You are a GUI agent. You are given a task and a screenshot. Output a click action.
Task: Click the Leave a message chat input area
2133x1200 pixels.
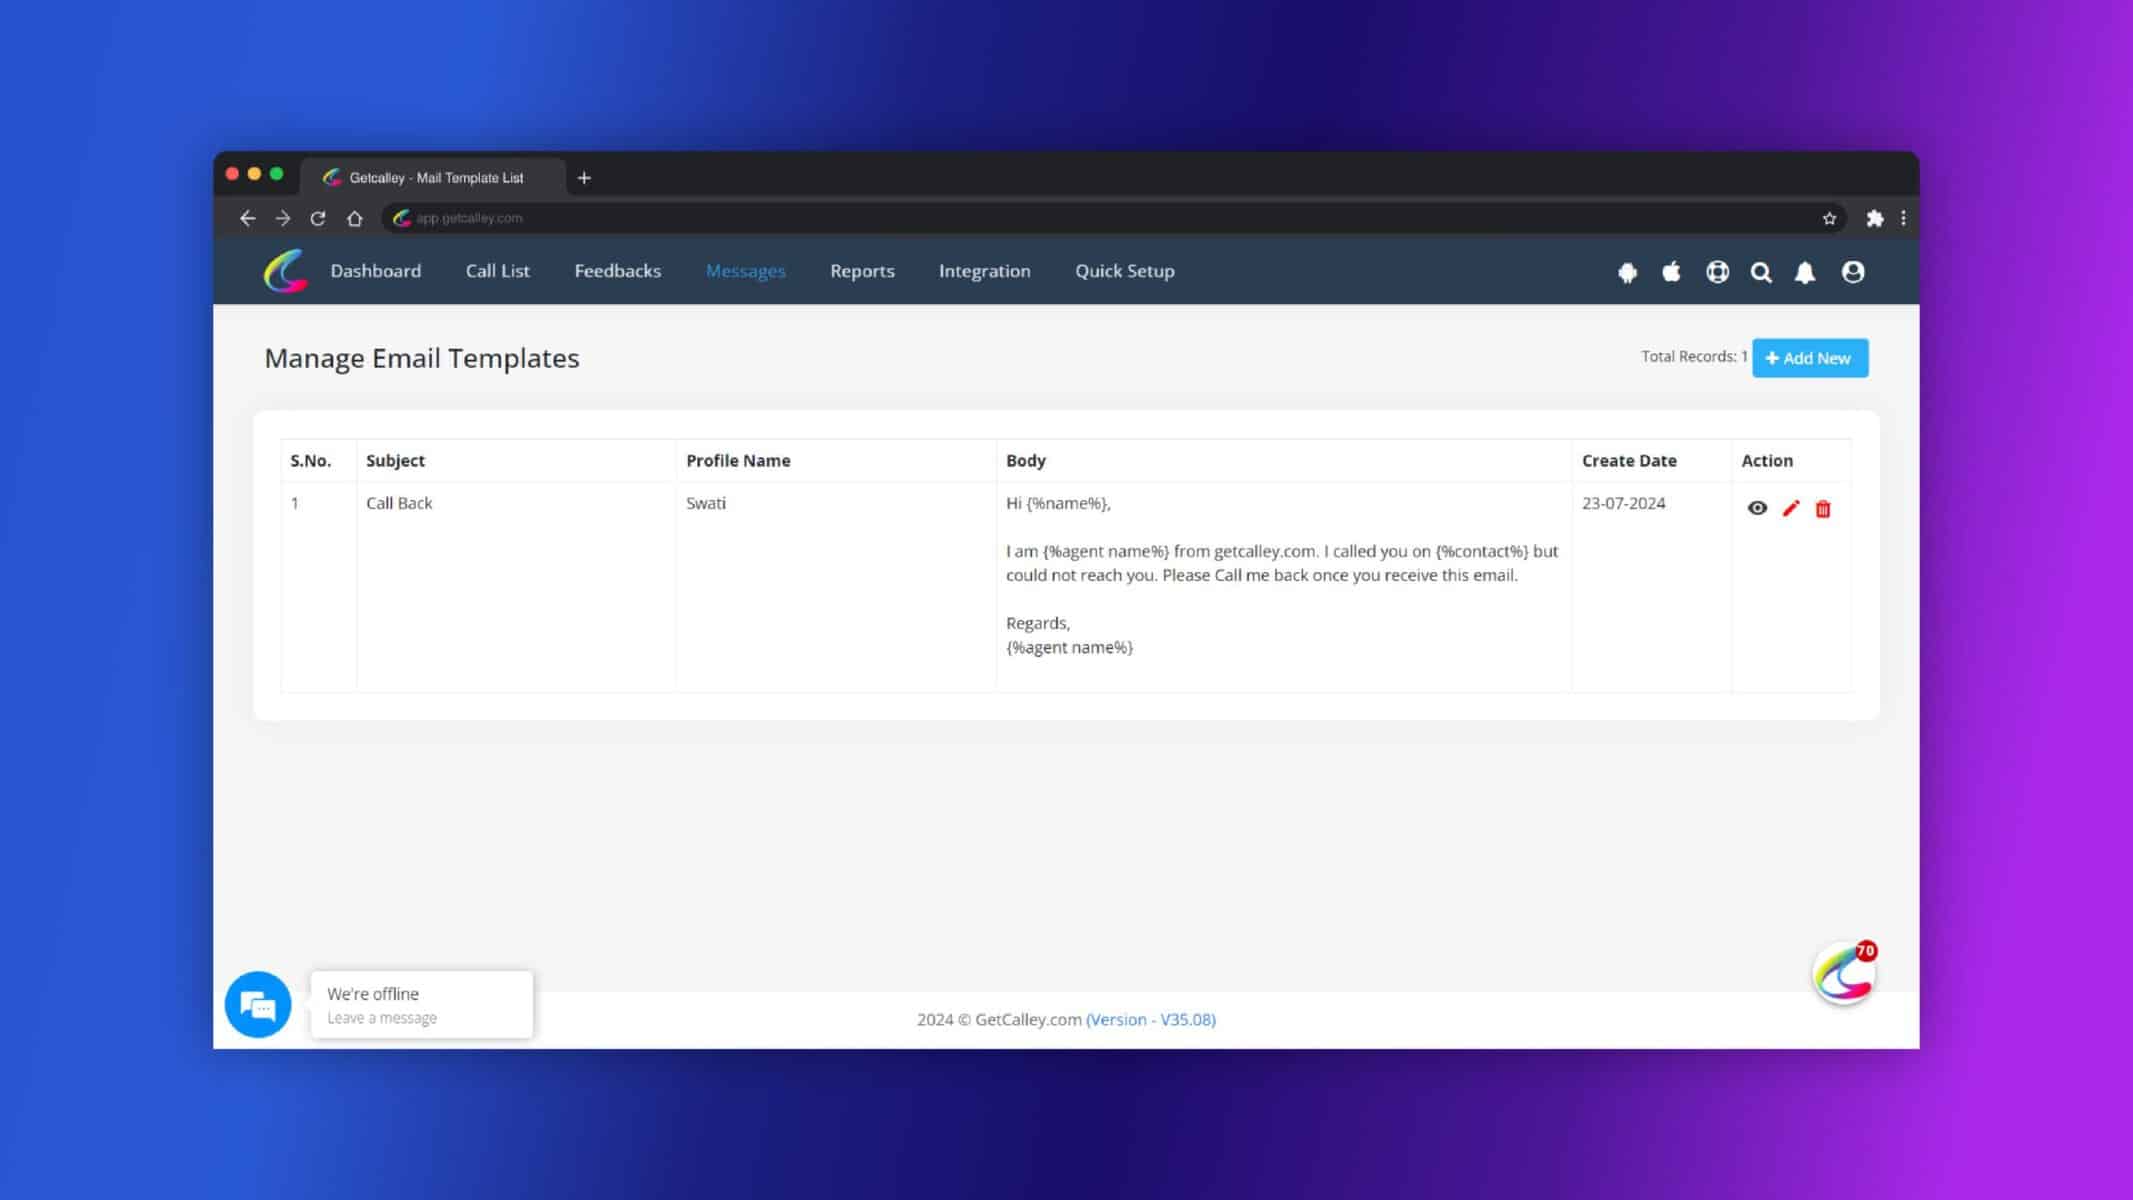click(381, 1017)
